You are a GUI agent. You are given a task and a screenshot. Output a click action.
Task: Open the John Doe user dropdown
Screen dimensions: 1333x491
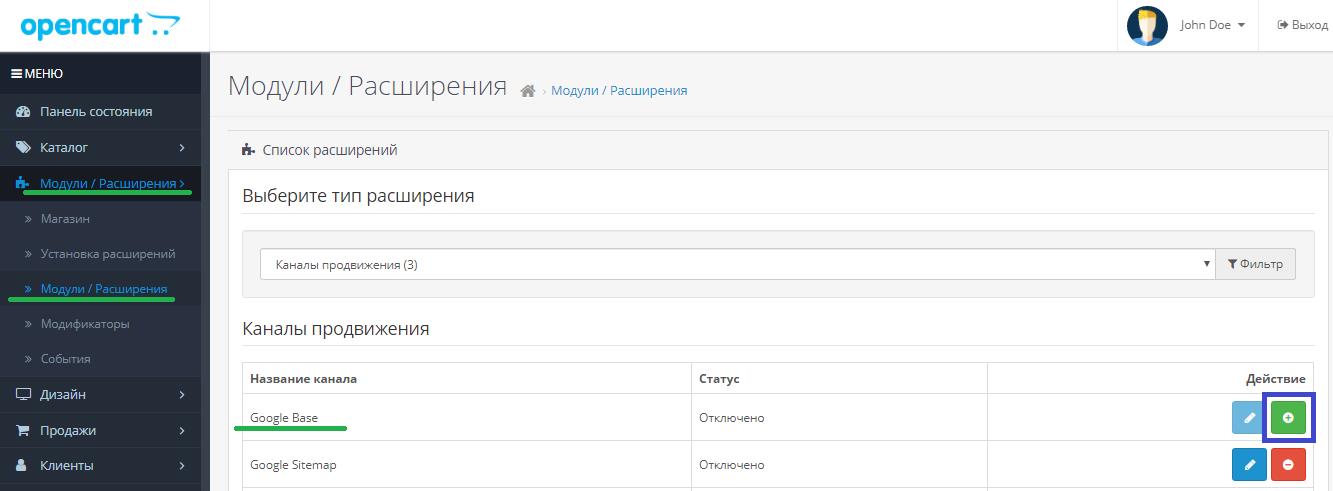(1212, 26)
